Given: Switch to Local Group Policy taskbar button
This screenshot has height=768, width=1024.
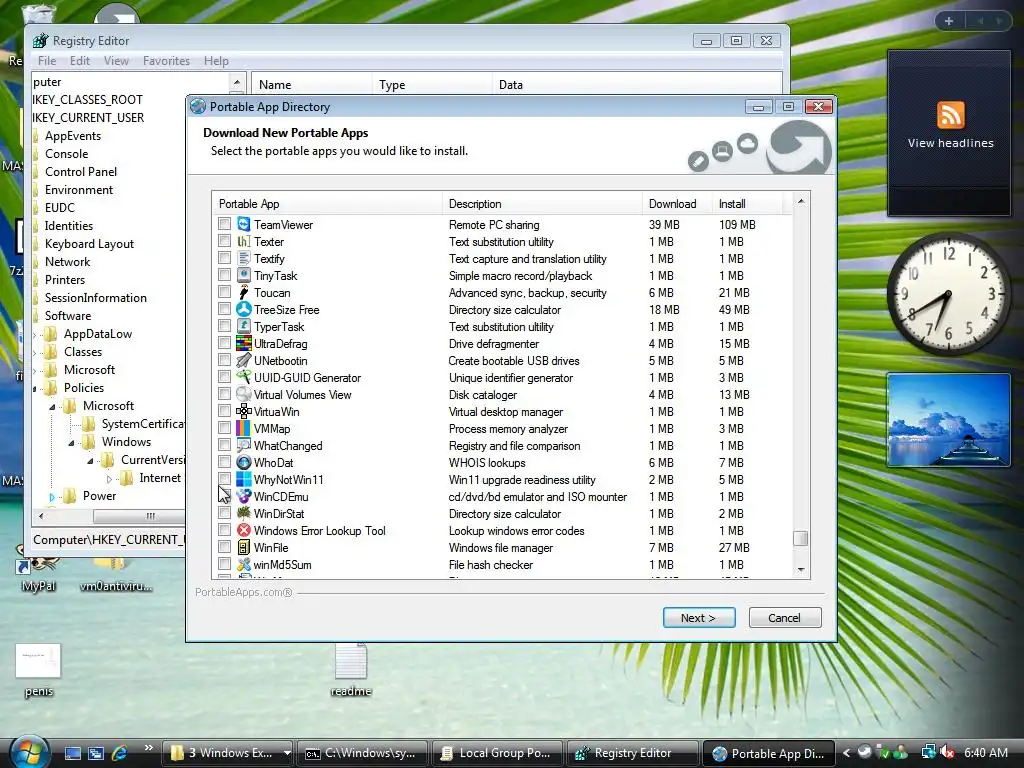Looking at the screenshot, I should [496, 753].
